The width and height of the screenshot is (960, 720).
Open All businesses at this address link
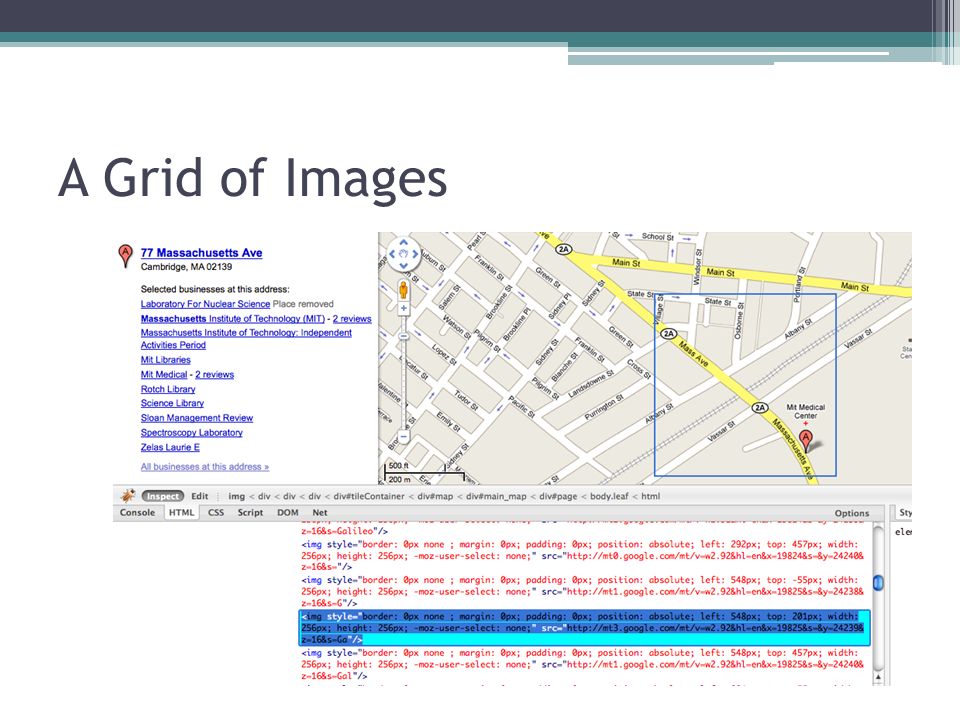click(x=205, y=467)
